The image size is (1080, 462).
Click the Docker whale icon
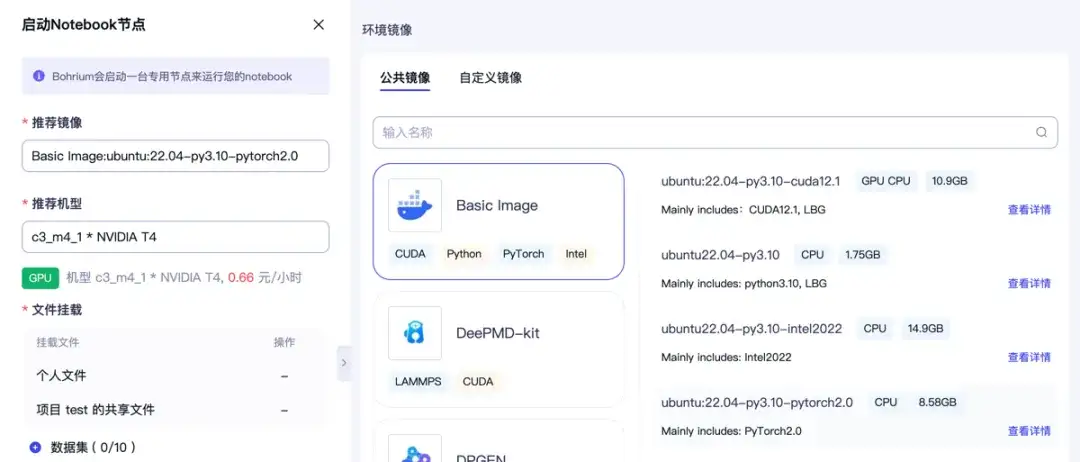pos(415,205)
